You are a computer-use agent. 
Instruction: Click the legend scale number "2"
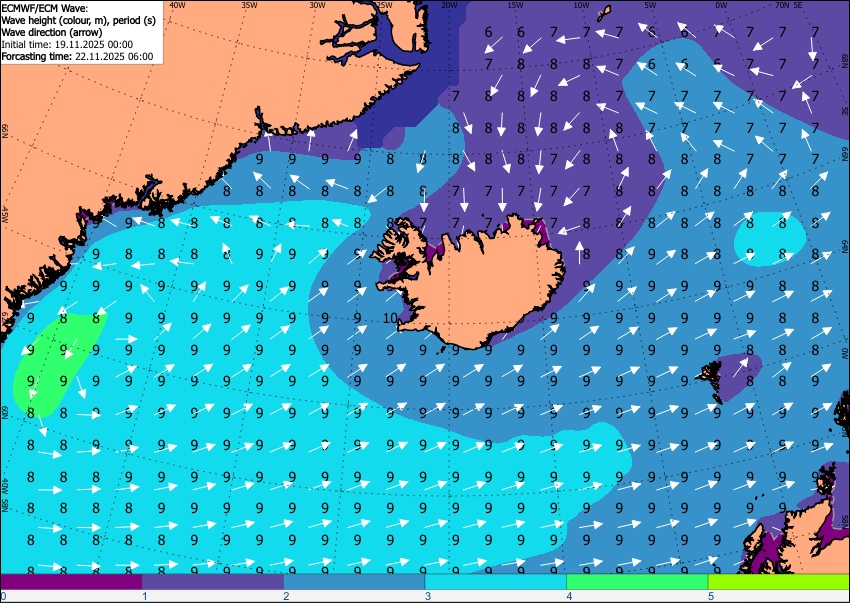[286, 596]
